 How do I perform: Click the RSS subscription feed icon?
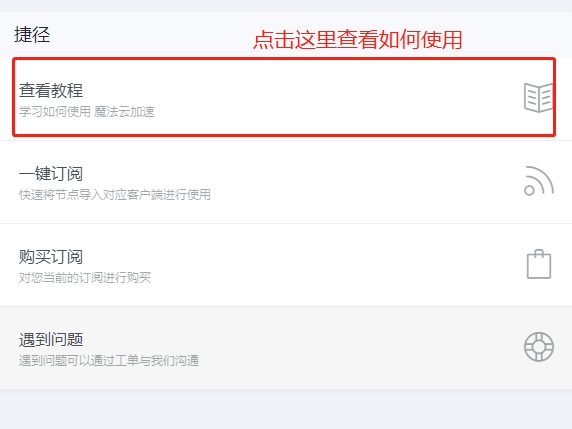539,181
